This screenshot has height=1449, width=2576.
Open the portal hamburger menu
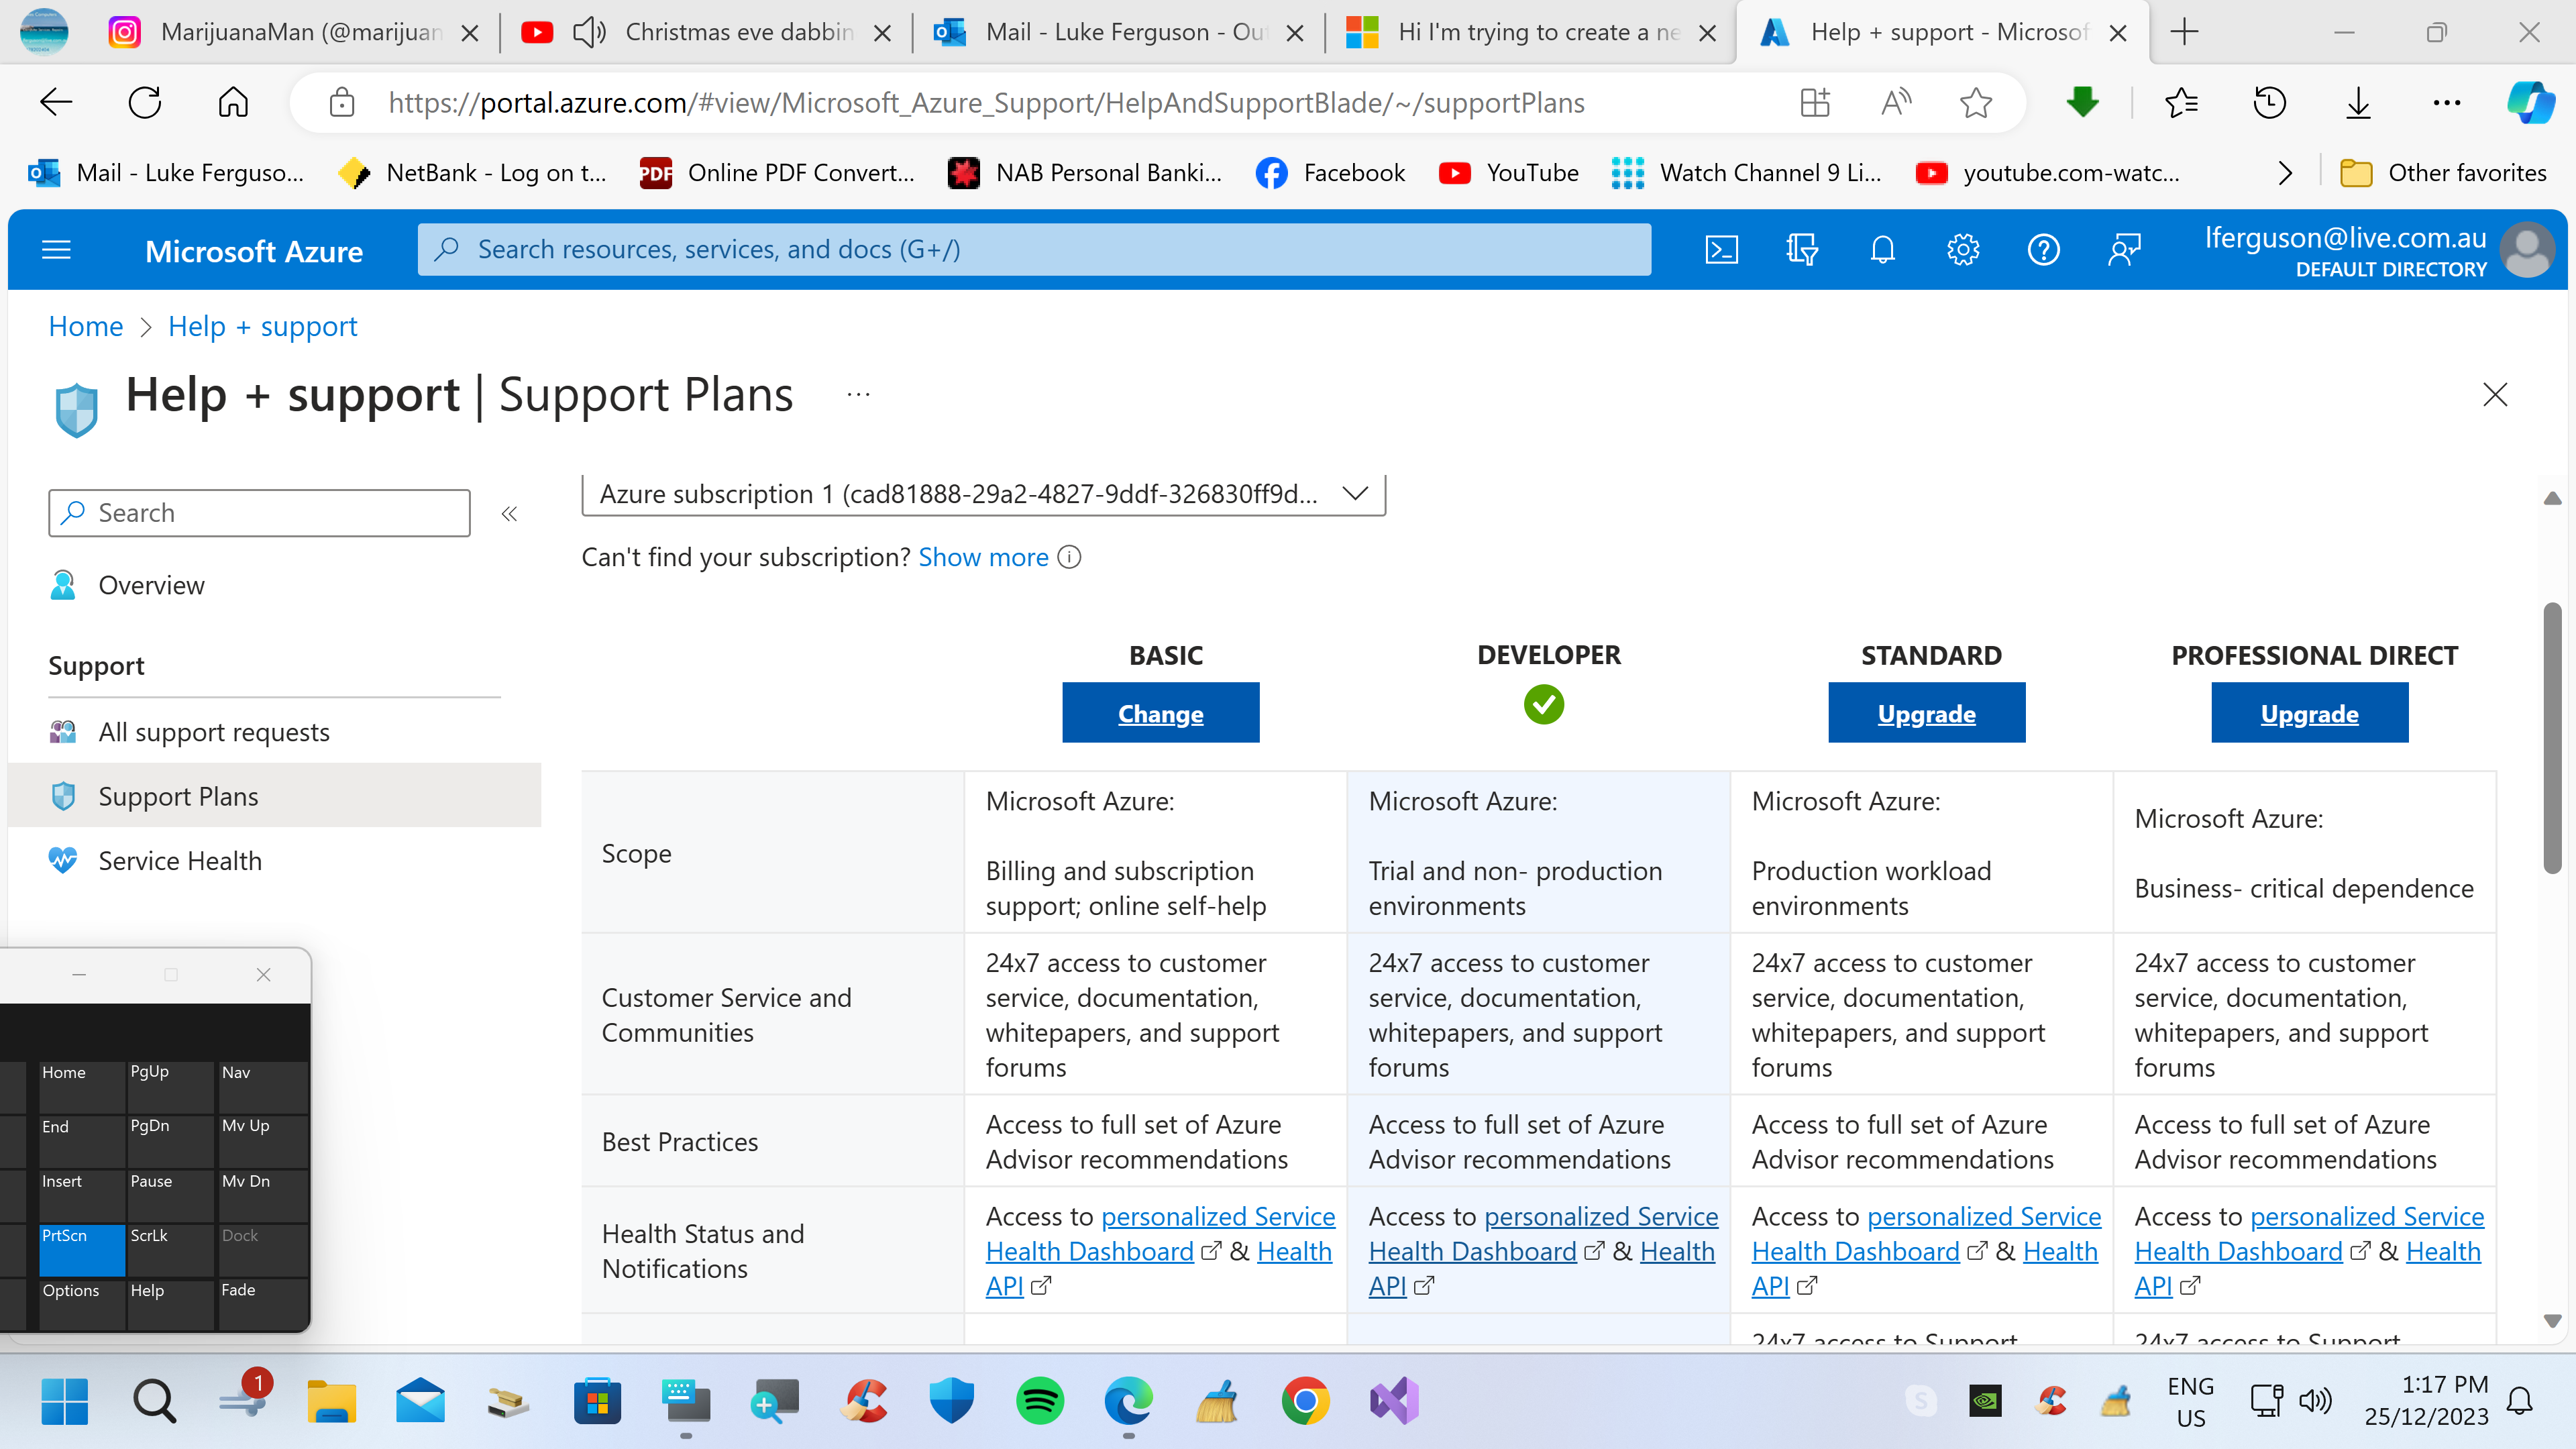coord(55,249)
